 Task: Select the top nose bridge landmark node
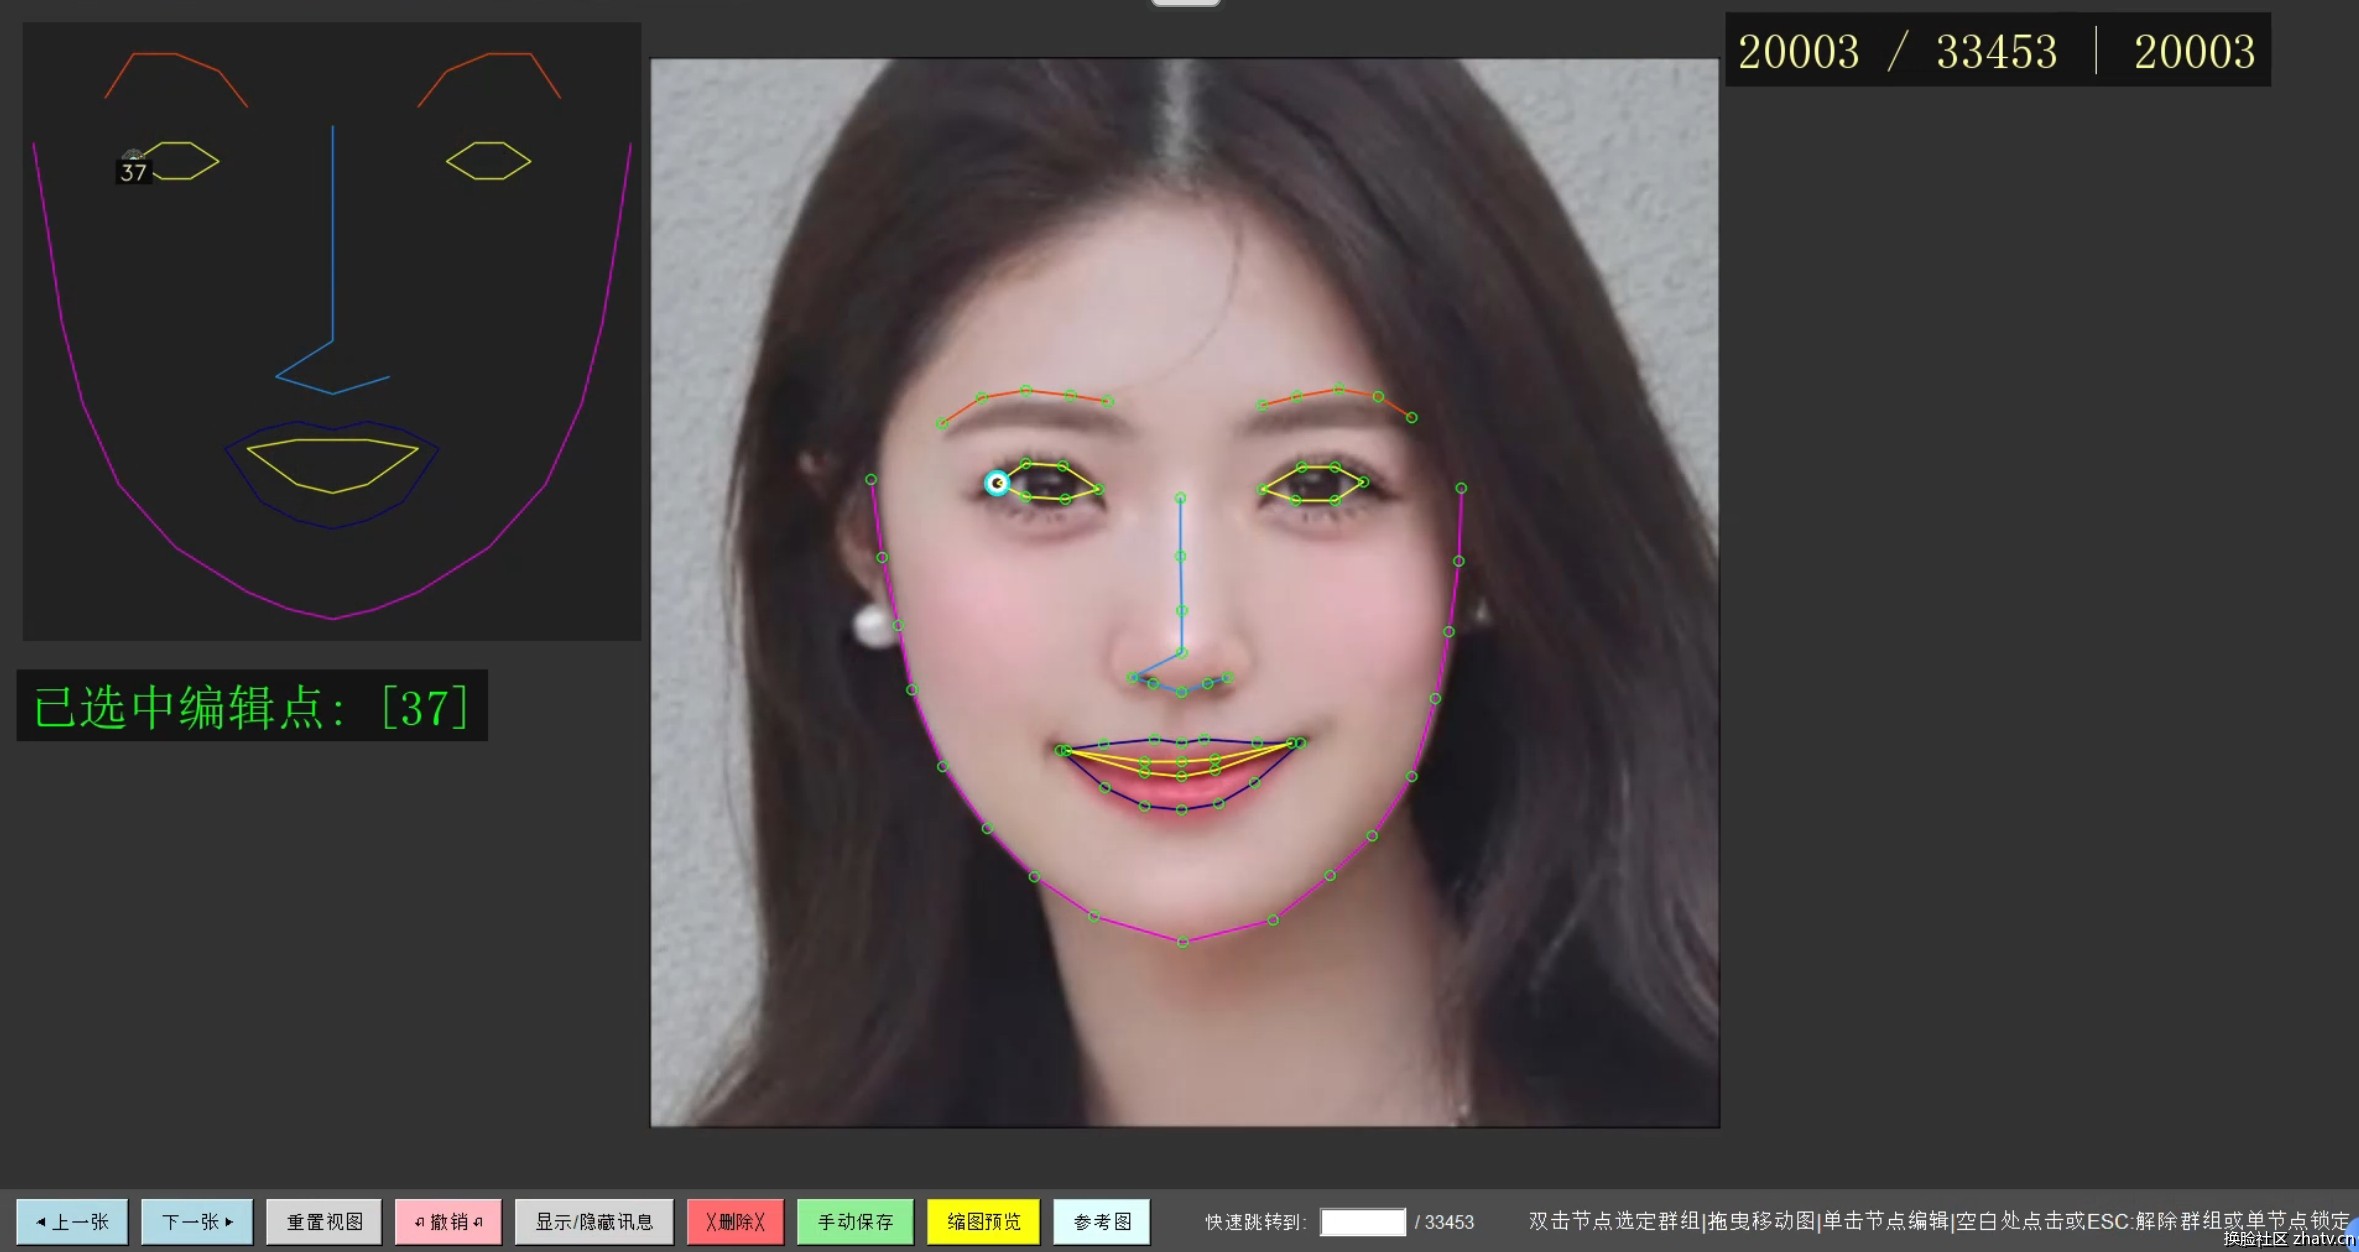[x=1181, y=497]
